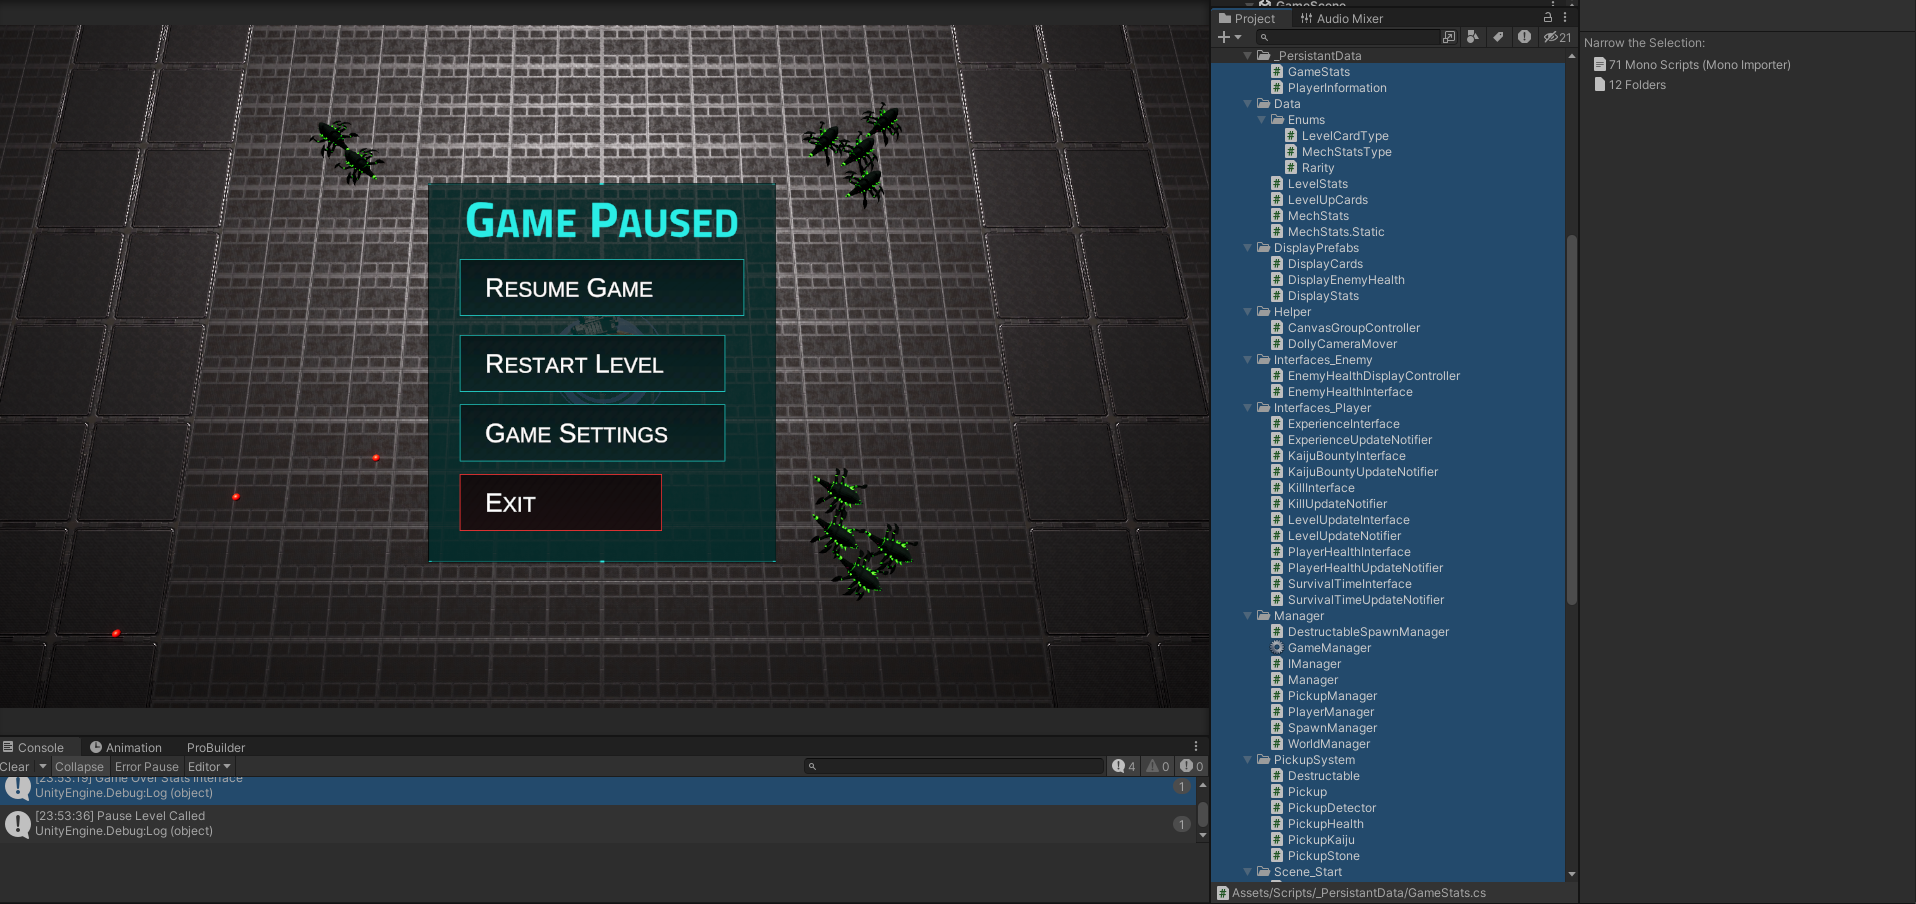Screen dimensions: 1916x904
Task: Switch to the ProBuilder tab
Action: point(216,747)
